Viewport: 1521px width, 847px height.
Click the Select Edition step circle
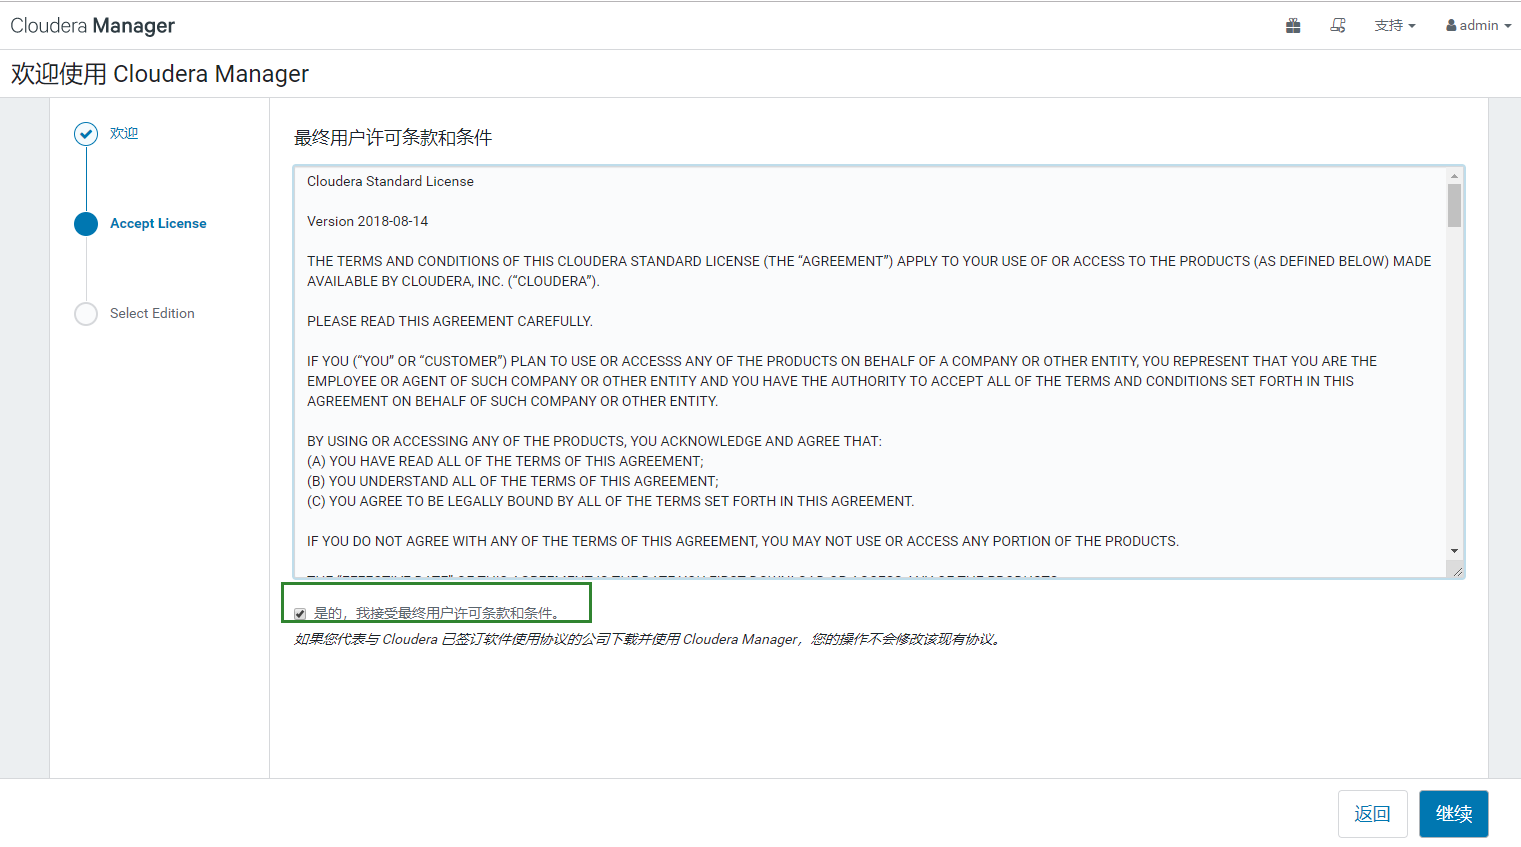tap(86, 314)
